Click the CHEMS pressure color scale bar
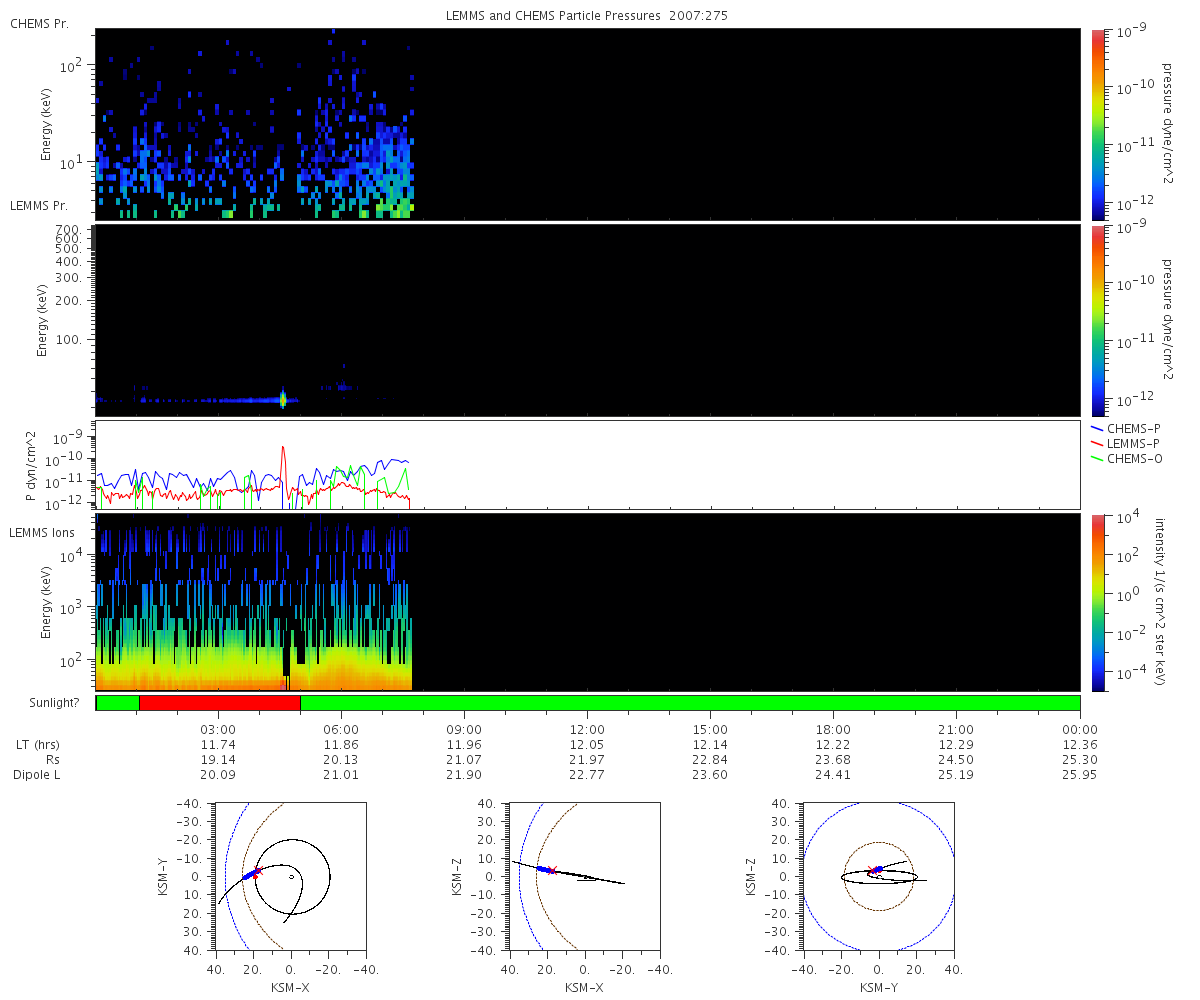Screen dimensions: 1200x1000 pyautogui.click(x=1097, y=125)
